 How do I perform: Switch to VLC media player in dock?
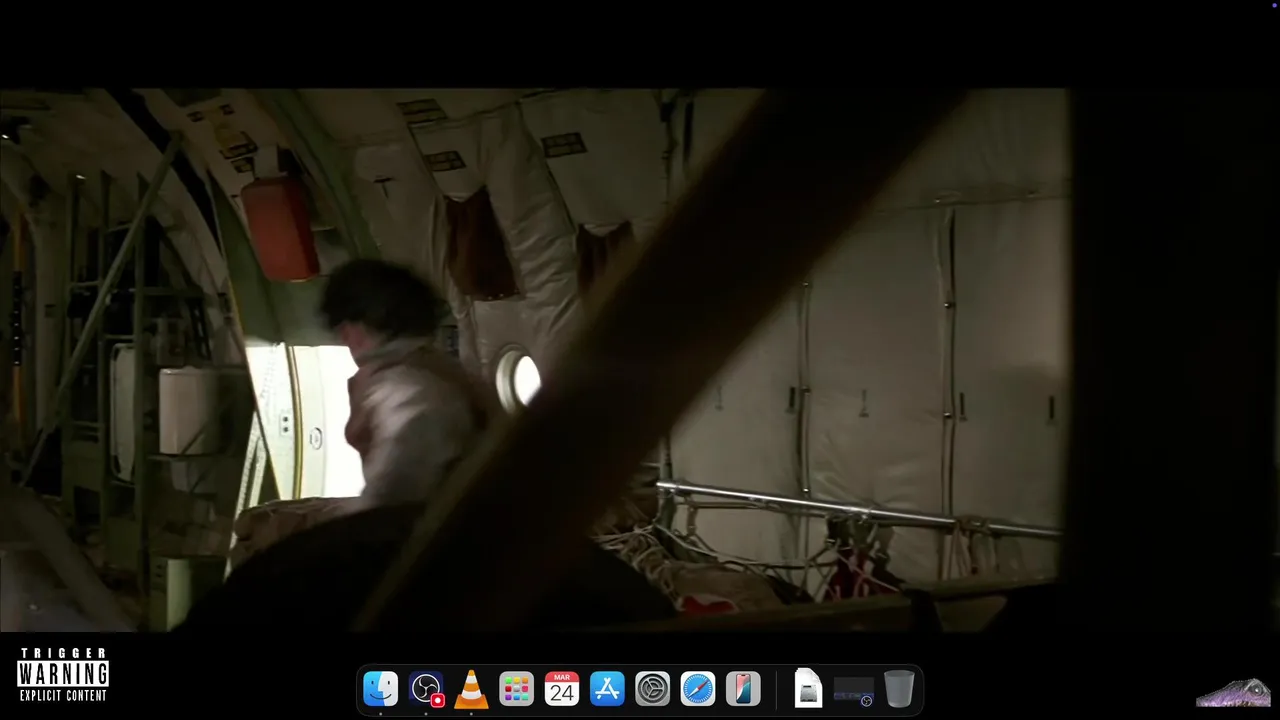point(471,689)
